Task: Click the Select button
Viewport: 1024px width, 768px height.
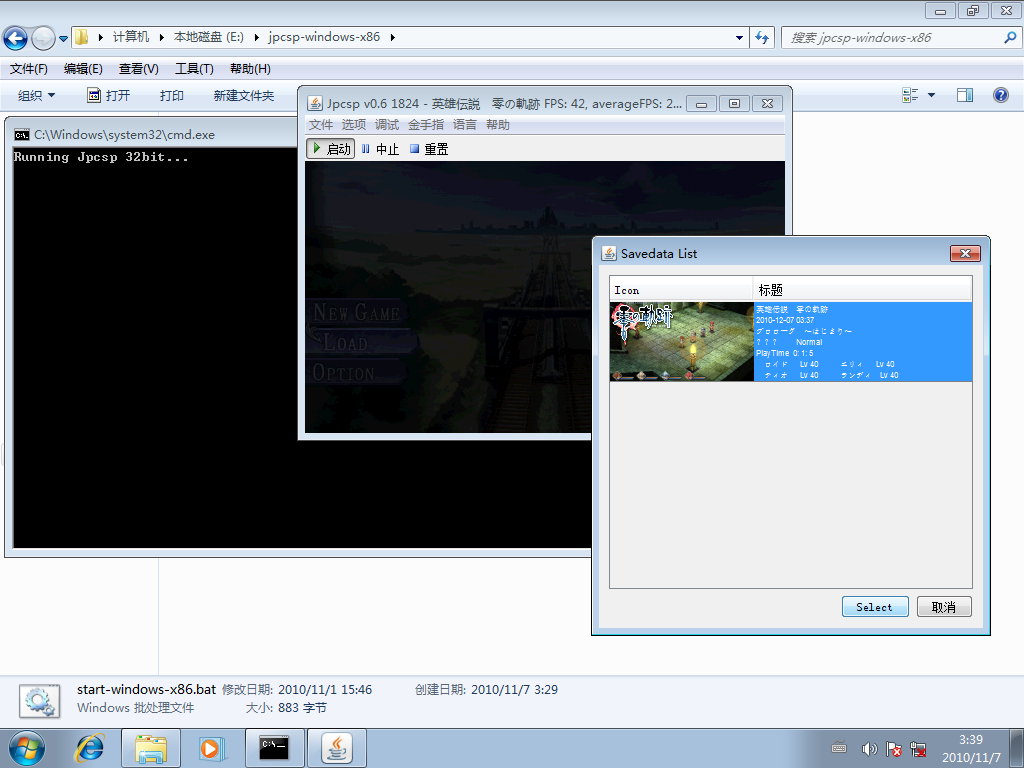Action: [x=874, y=607]
